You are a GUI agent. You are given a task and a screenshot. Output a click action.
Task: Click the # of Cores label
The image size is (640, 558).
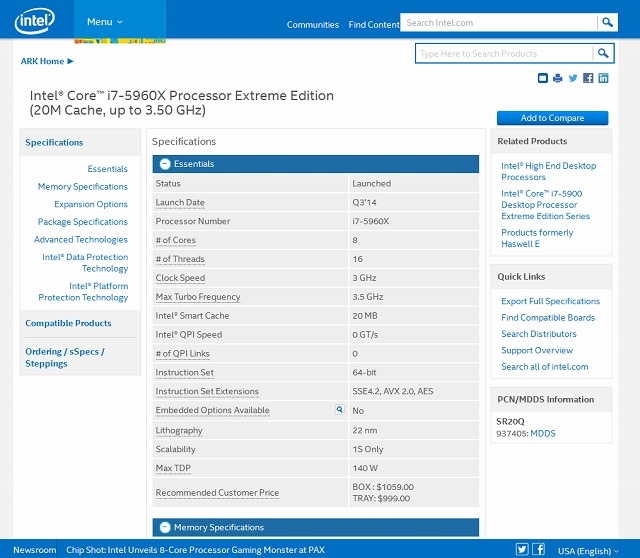point(176,240)
